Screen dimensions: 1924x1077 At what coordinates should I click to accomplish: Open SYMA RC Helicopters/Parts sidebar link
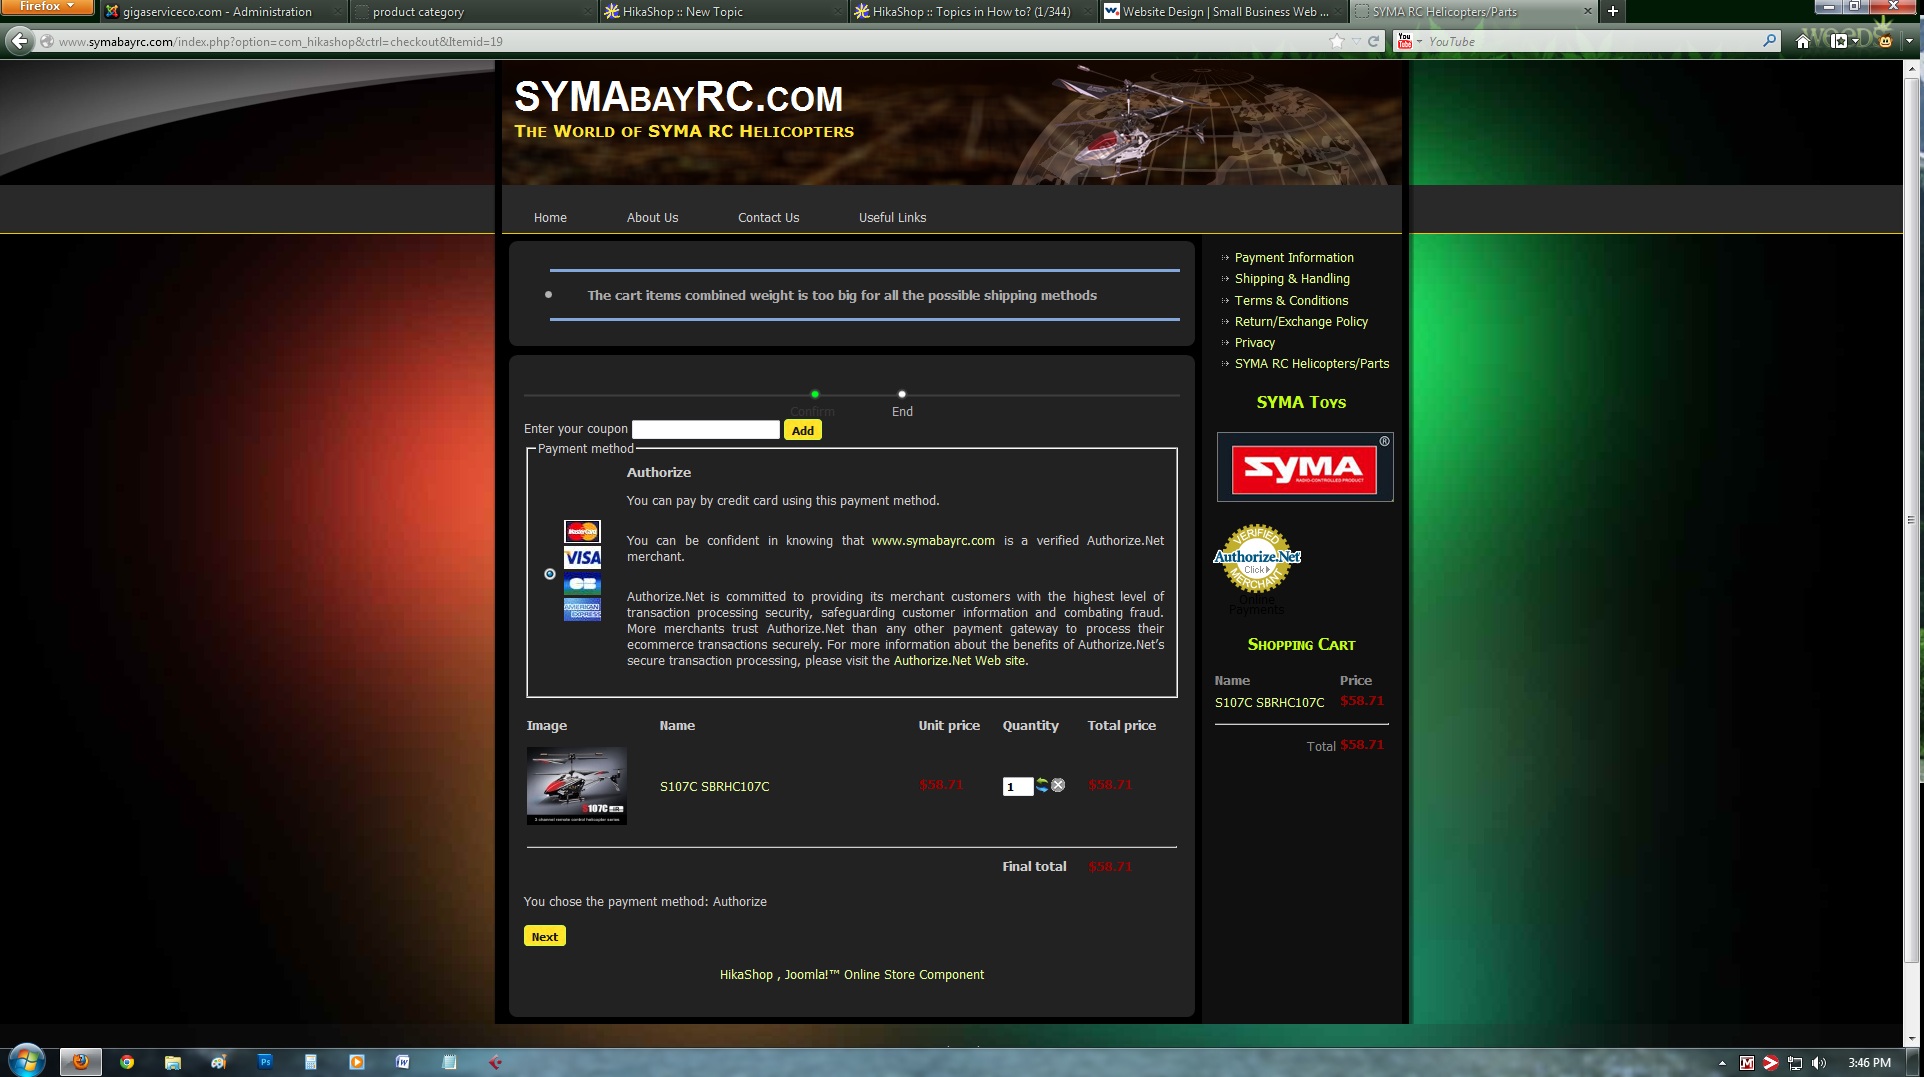pos(1312,363)
